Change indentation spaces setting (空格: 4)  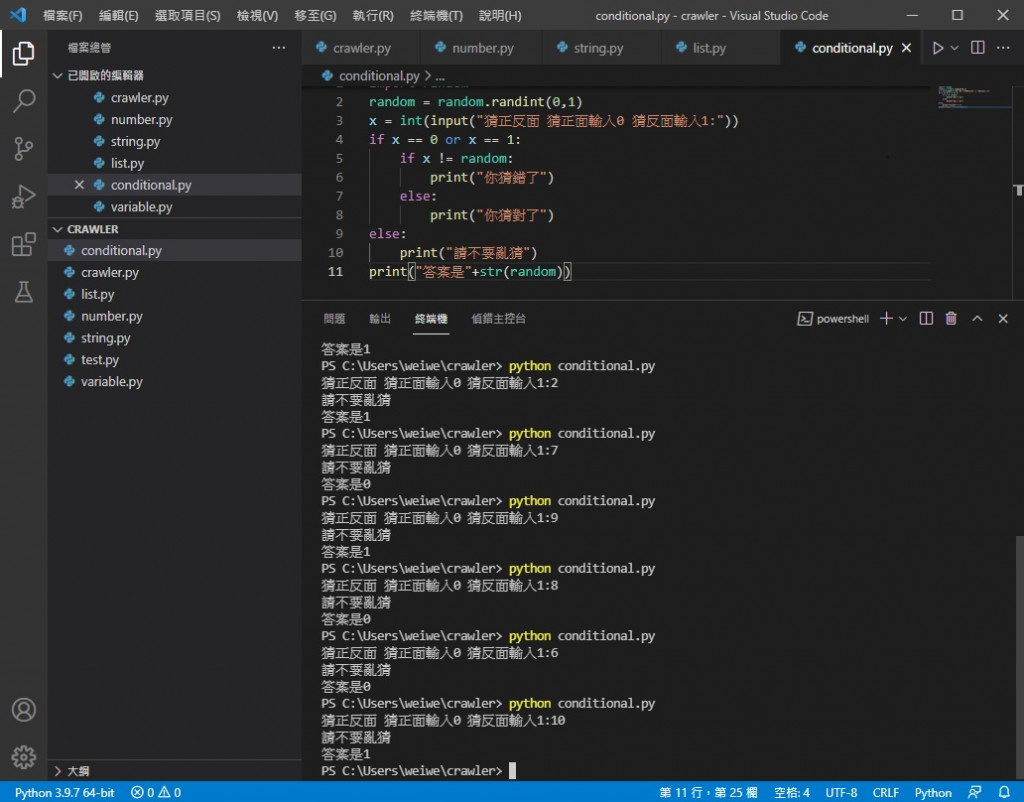[792, 793]
